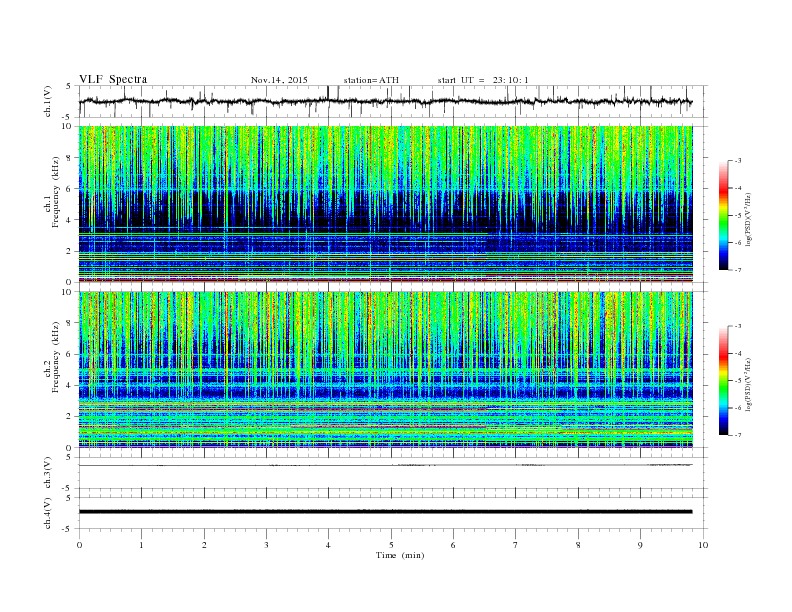Click the time axis tick label "1"
792x612 pixels.
coord(141,545)
